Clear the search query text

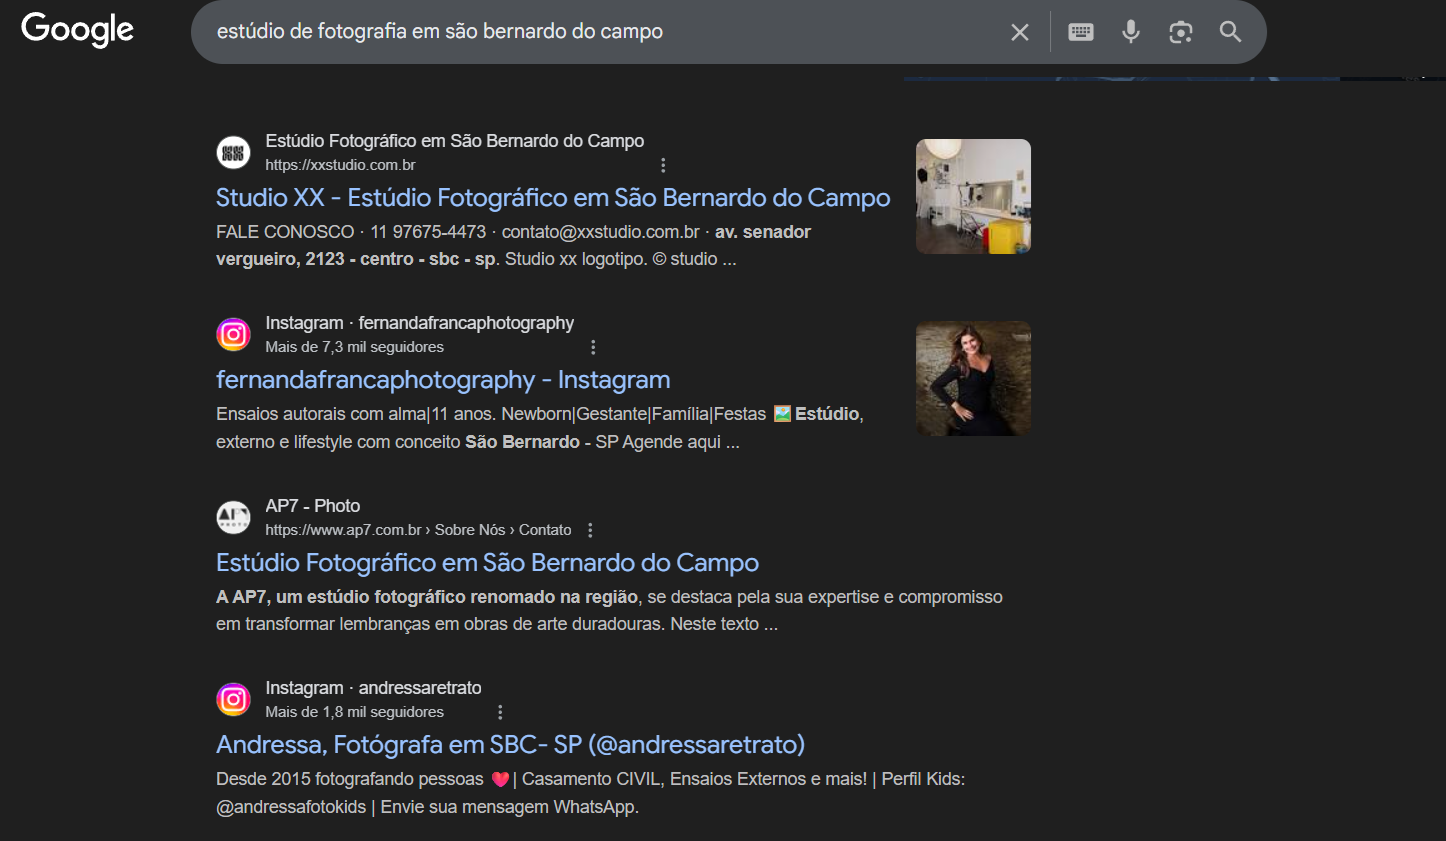pyautogui.click(x=1019, y=32)
